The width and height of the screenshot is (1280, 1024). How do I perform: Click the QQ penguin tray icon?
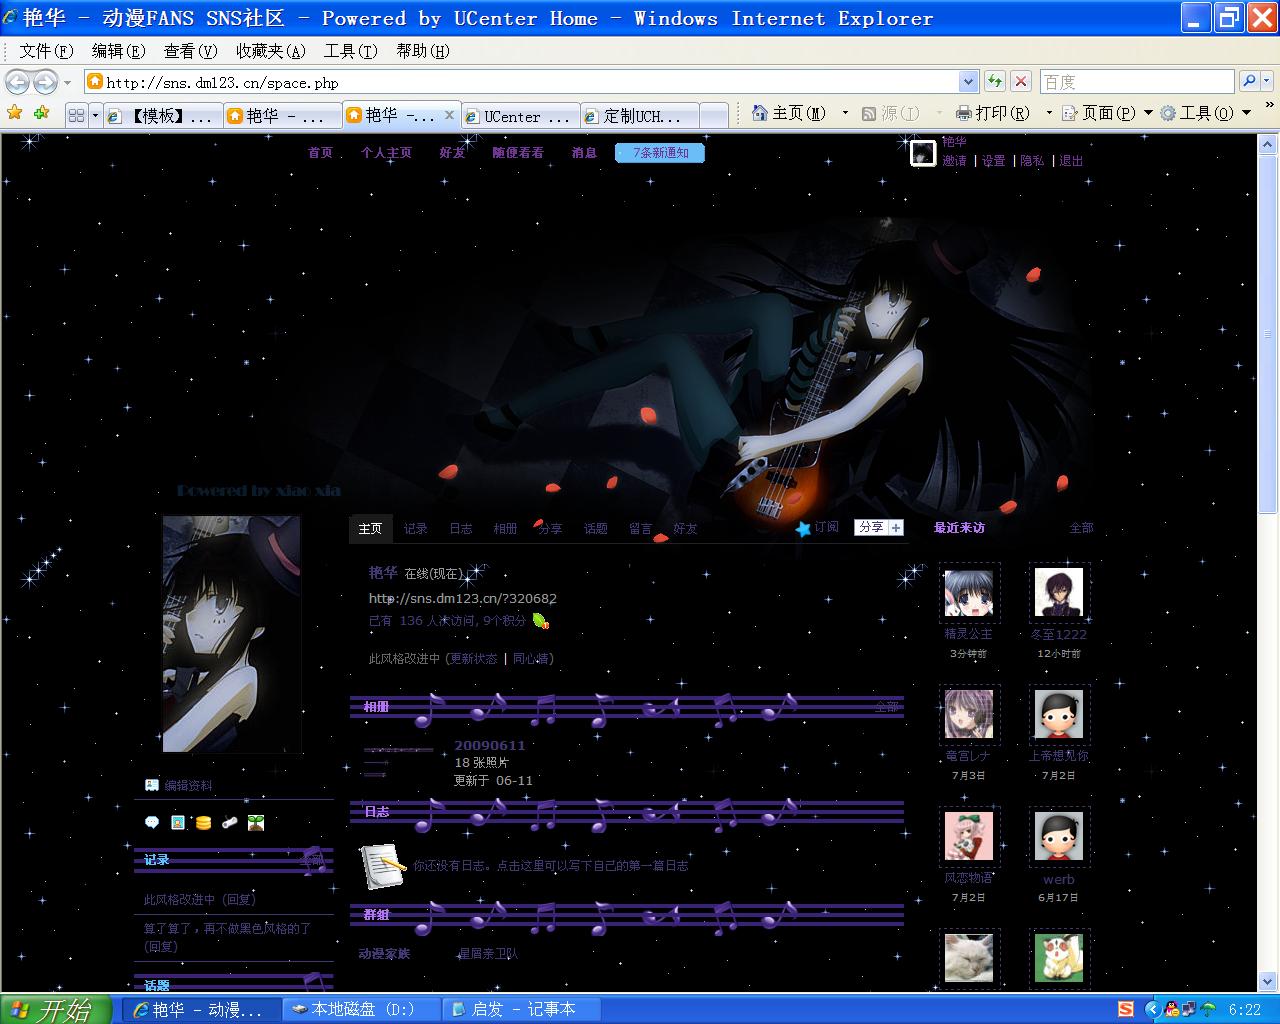(x=1171, y=1009)
